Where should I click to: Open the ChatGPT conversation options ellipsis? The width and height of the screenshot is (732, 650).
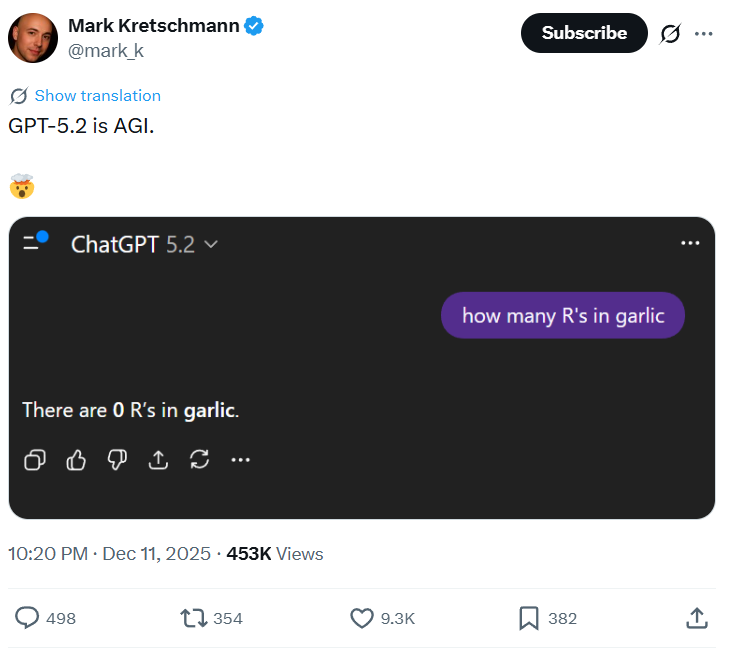(x=690, y=243)
